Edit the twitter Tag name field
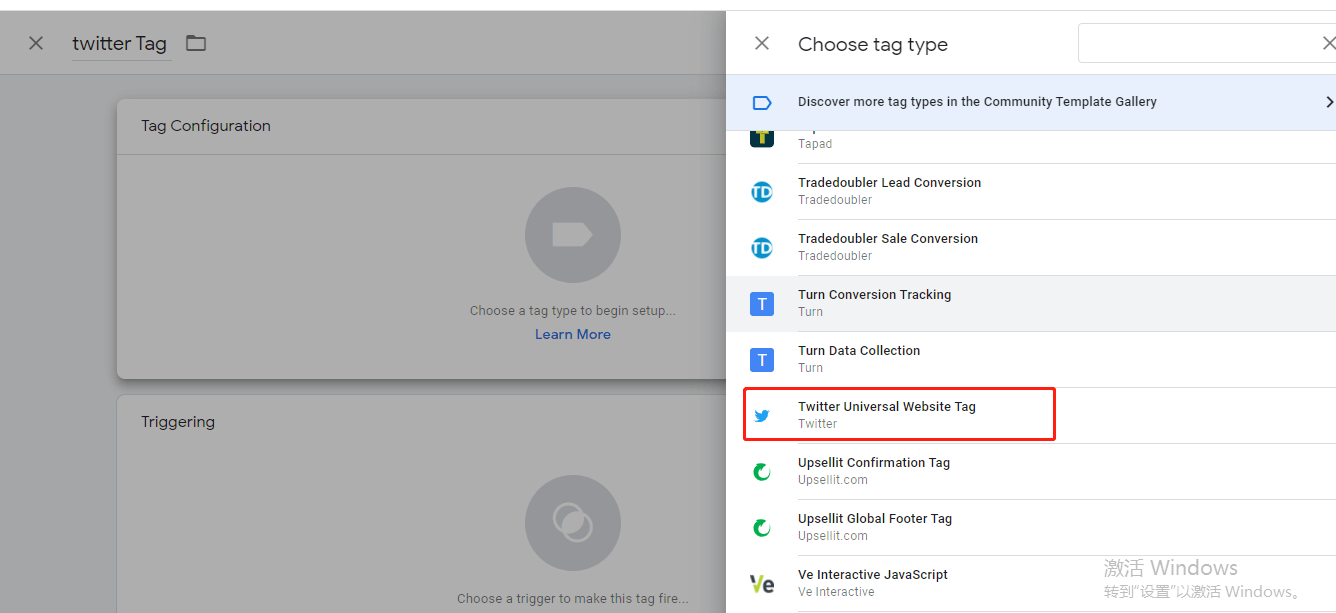The image size is (1336, 613). tap(119, 44)
